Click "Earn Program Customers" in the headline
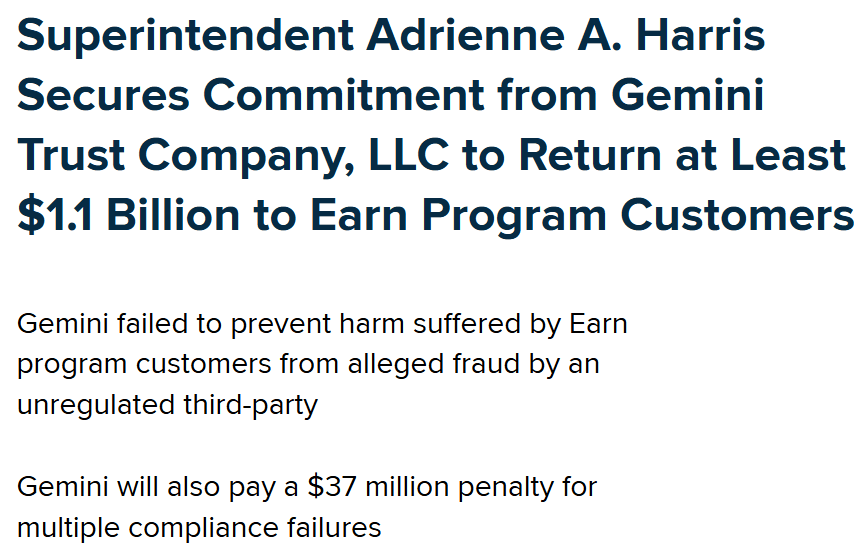Viewport: 864px width, 552px height. point(582,215)
